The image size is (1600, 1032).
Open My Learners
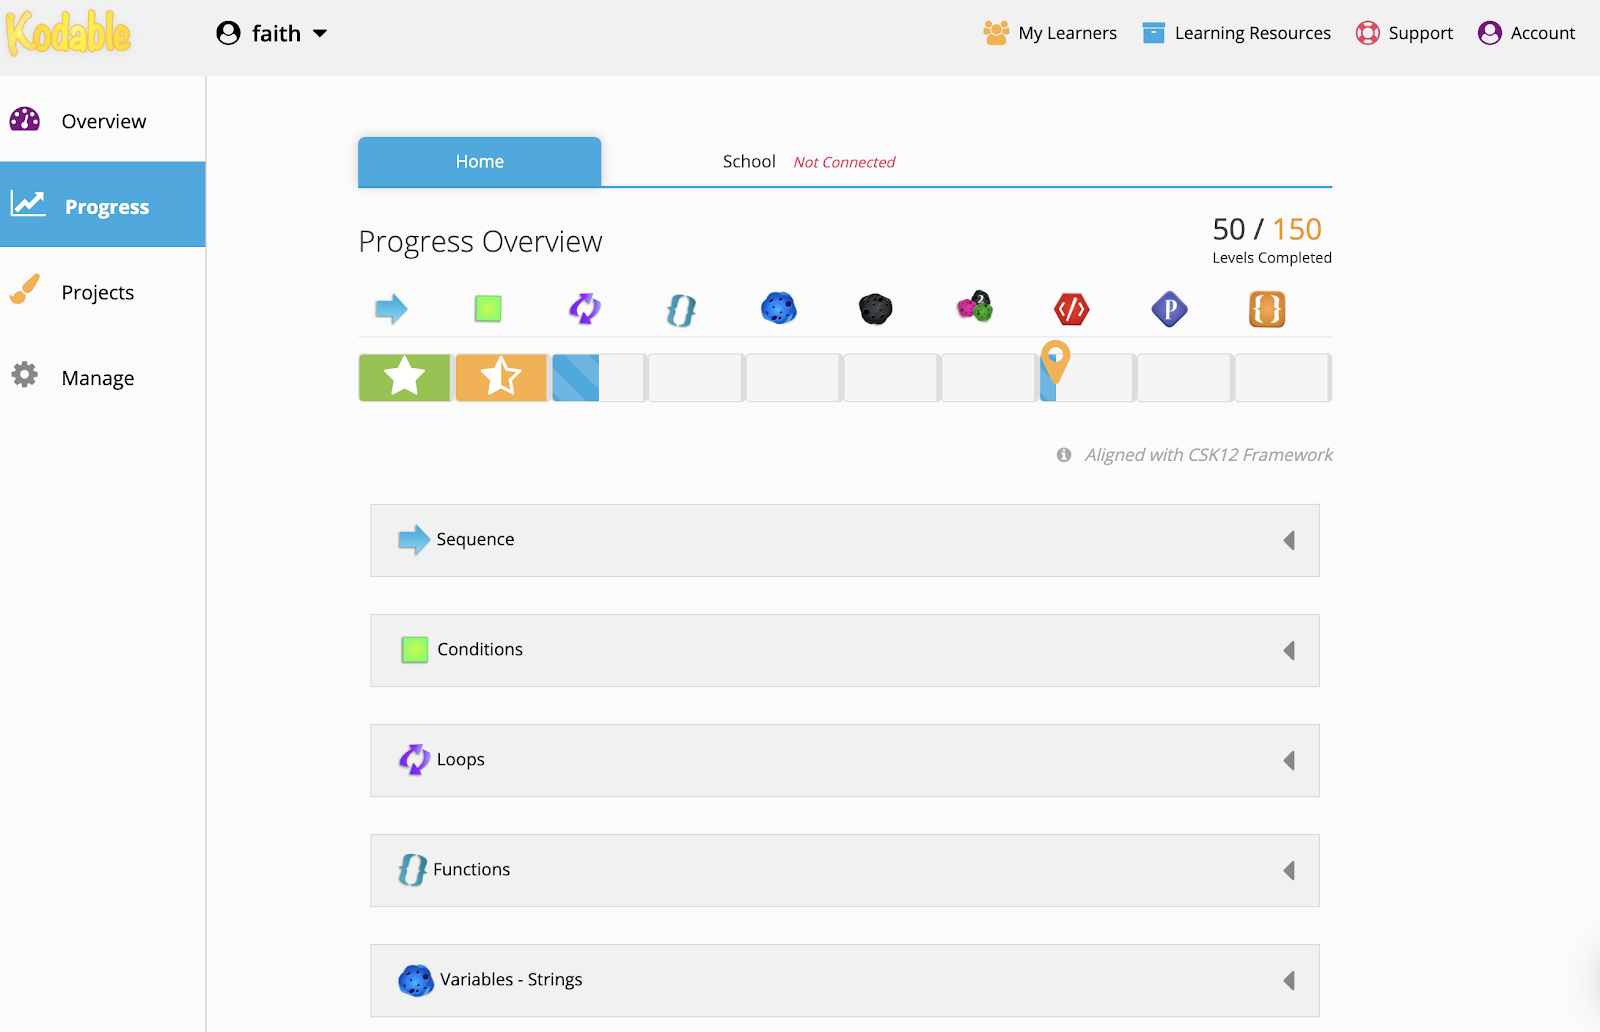1050,33
